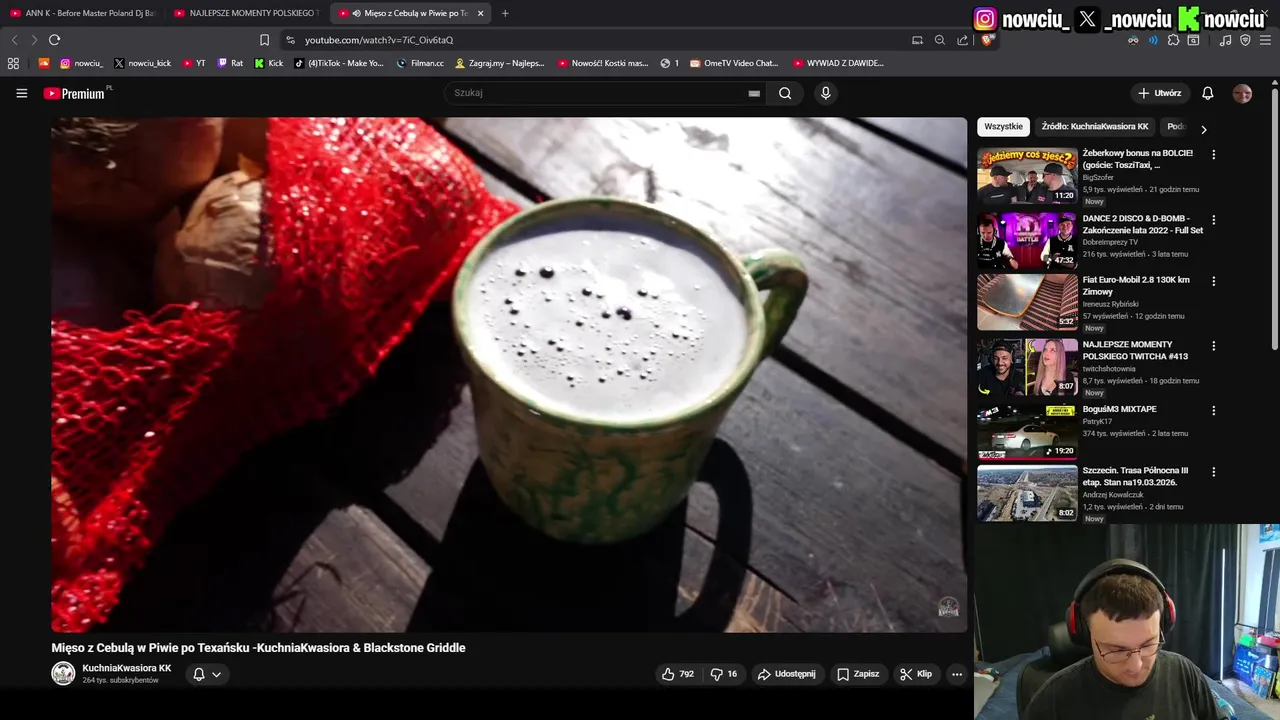Open options for Żeberkowy bonus video
This screenshot has height=720, width=1280.
(1214, 155)
